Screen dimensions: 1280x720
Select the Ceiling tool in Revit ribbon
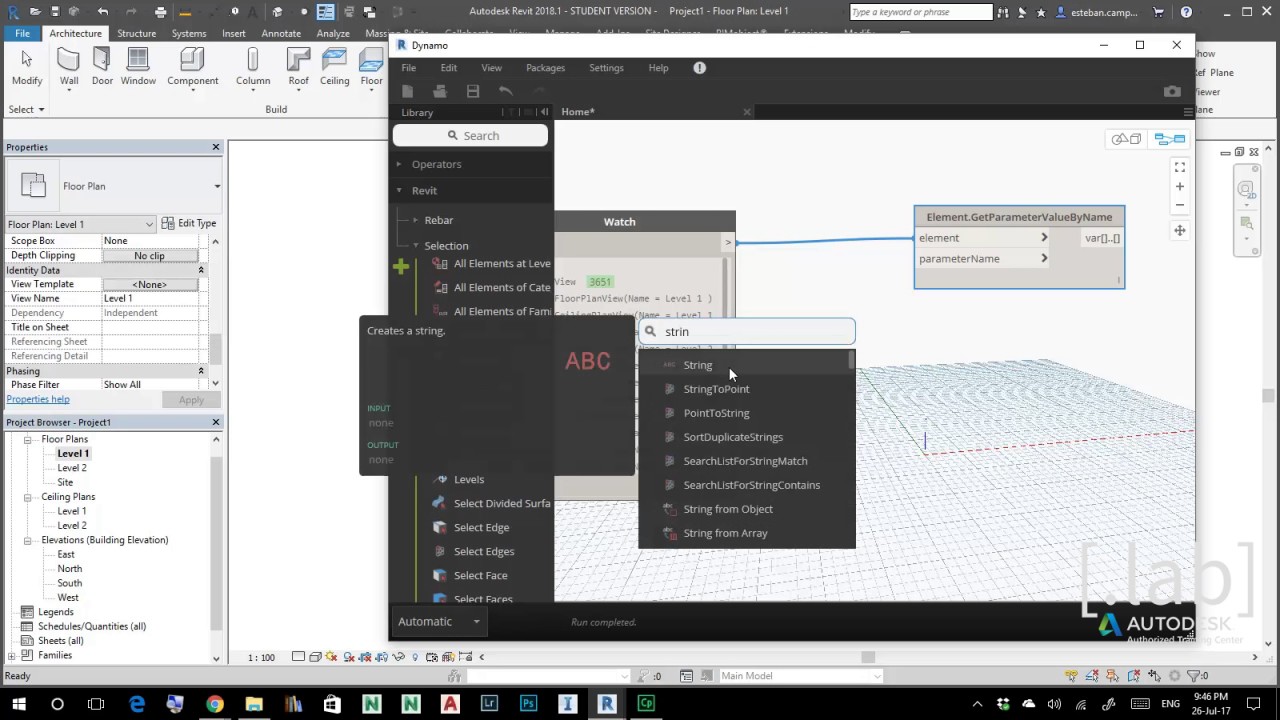334,67
